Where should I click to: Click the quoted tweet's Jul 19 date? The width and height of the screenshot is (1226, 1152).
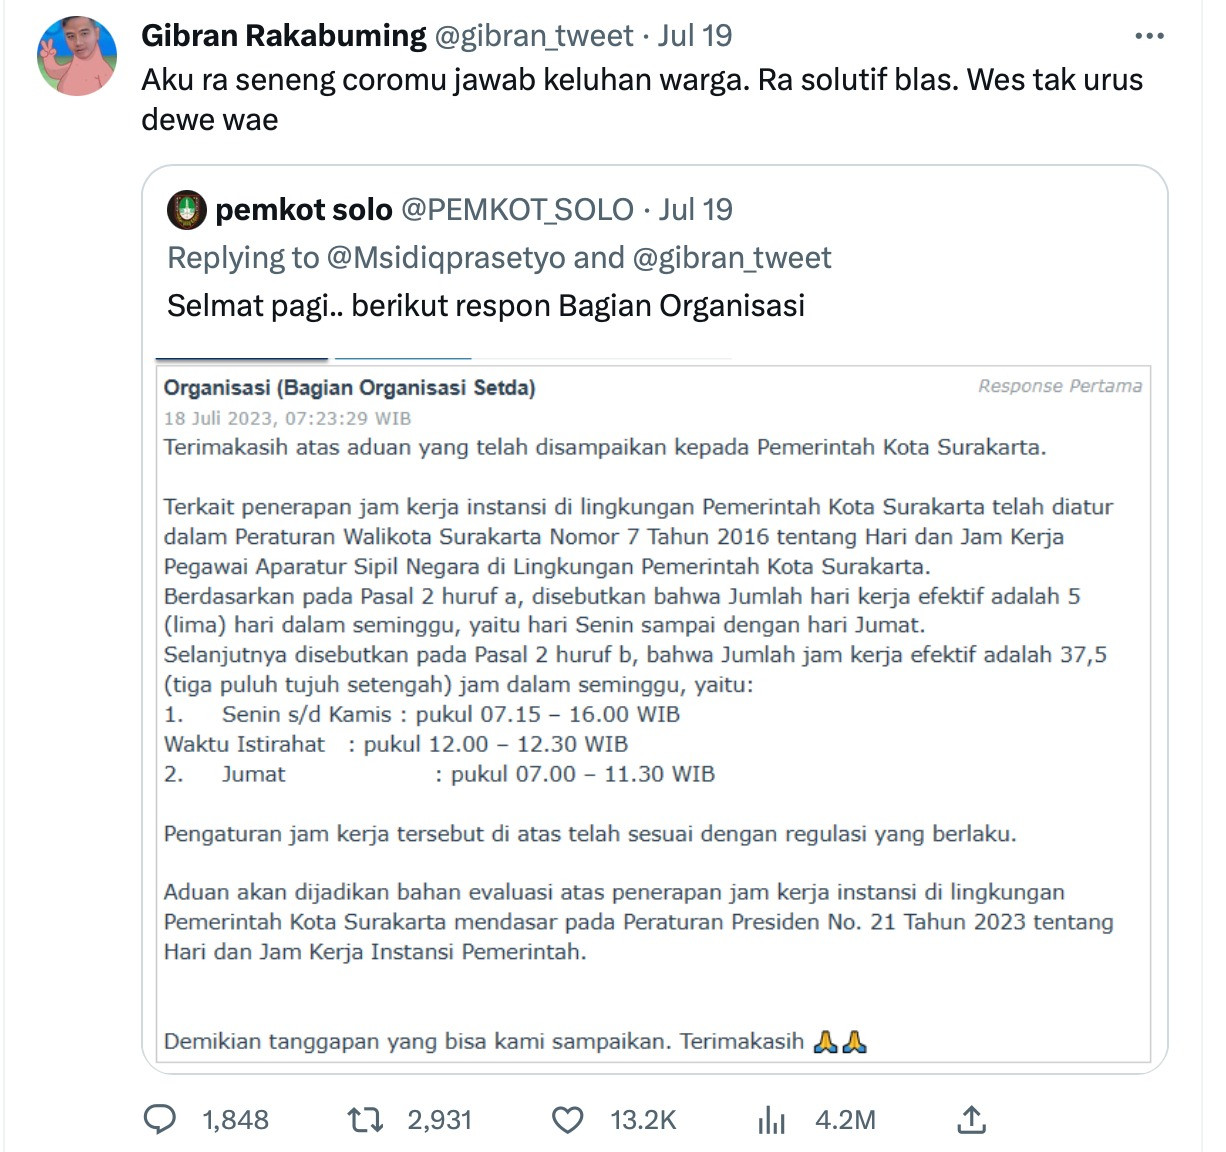click(696, 210)
